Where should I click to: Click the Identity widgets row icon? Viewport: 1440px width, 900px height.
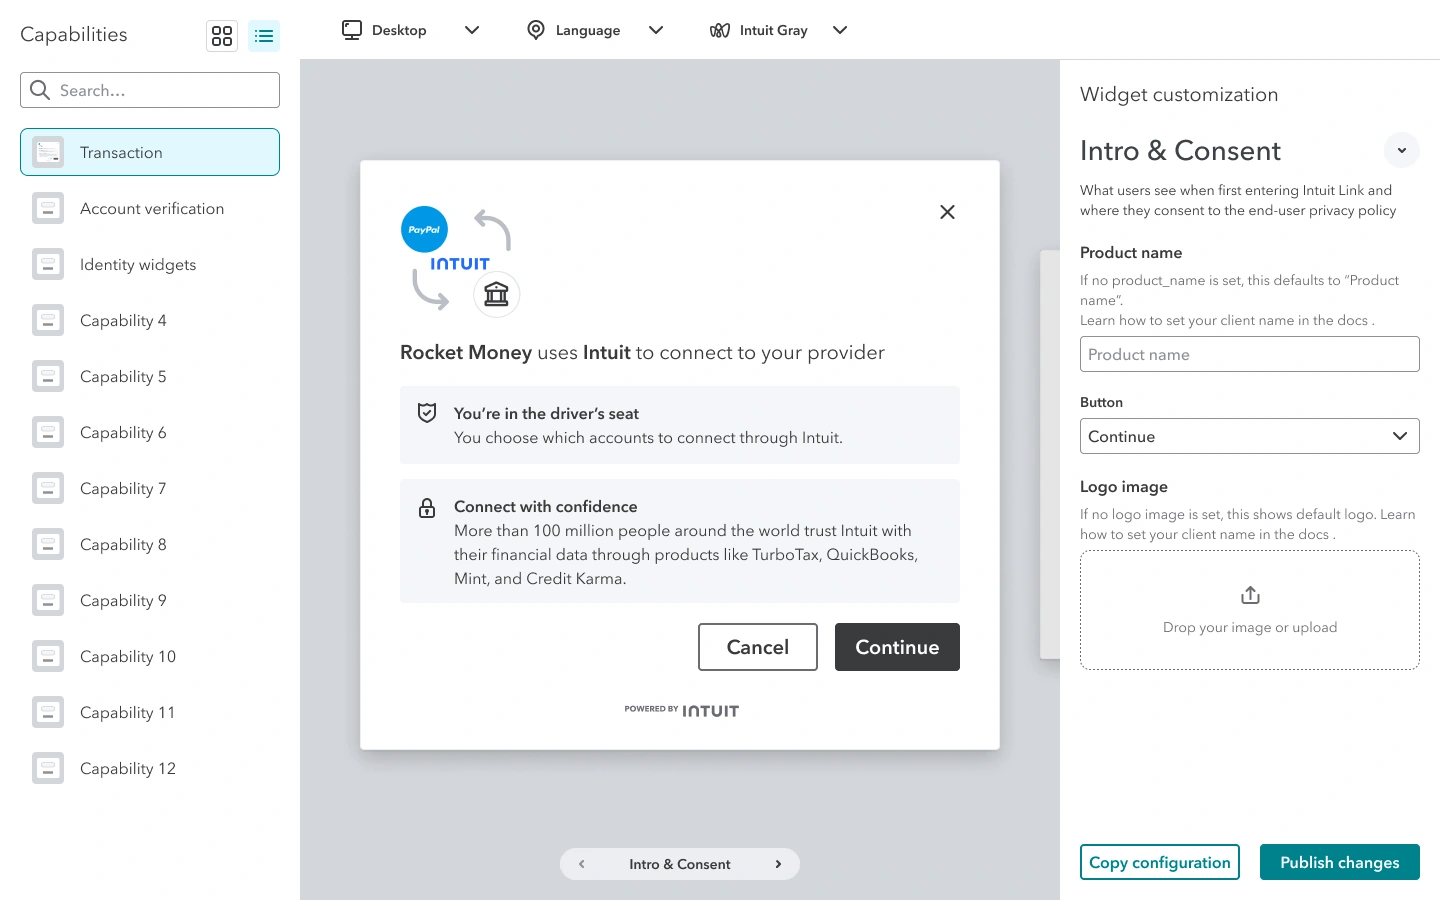(x=48, y=264)
